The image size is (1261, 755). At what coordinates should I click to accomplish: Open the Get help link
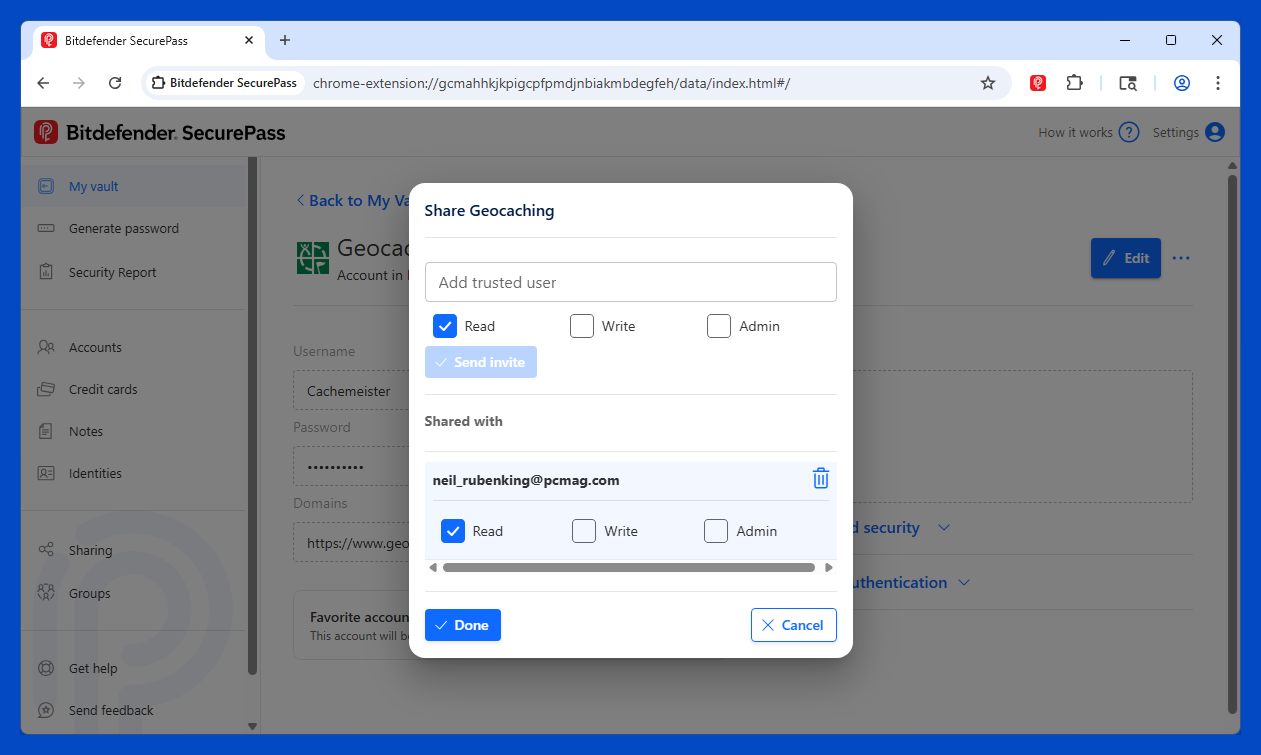(x=93, y=668)
